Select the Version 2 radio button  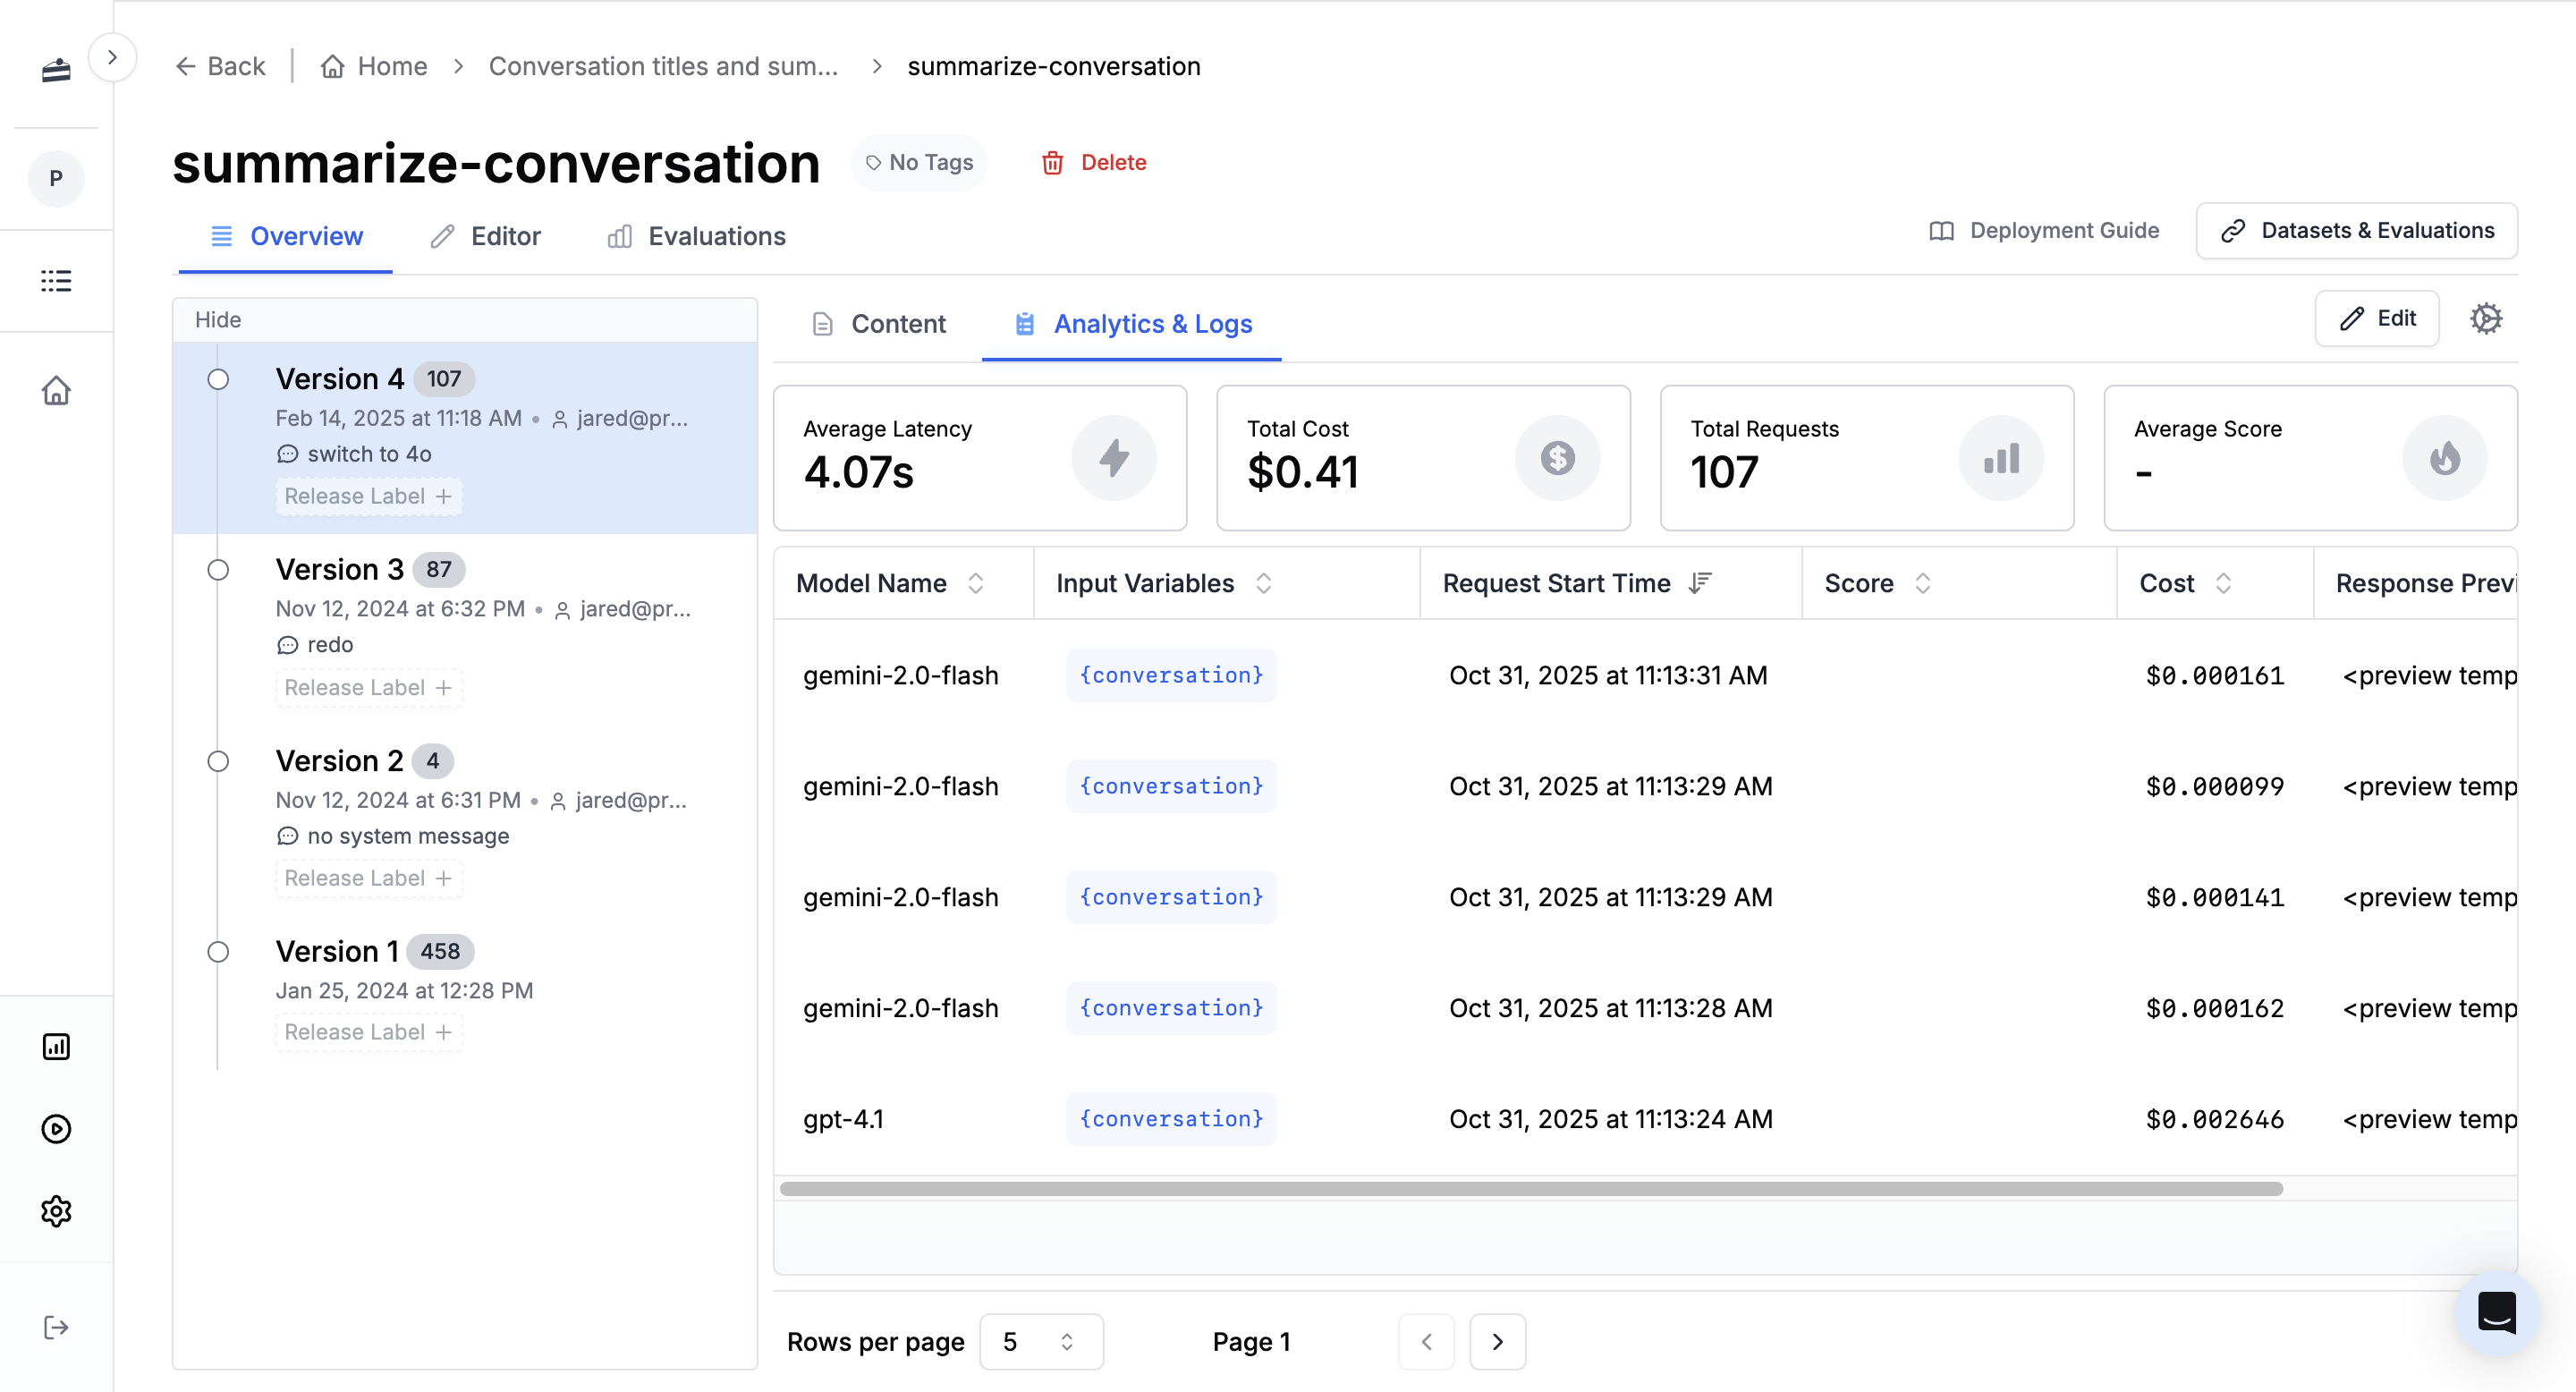(218, 761)
